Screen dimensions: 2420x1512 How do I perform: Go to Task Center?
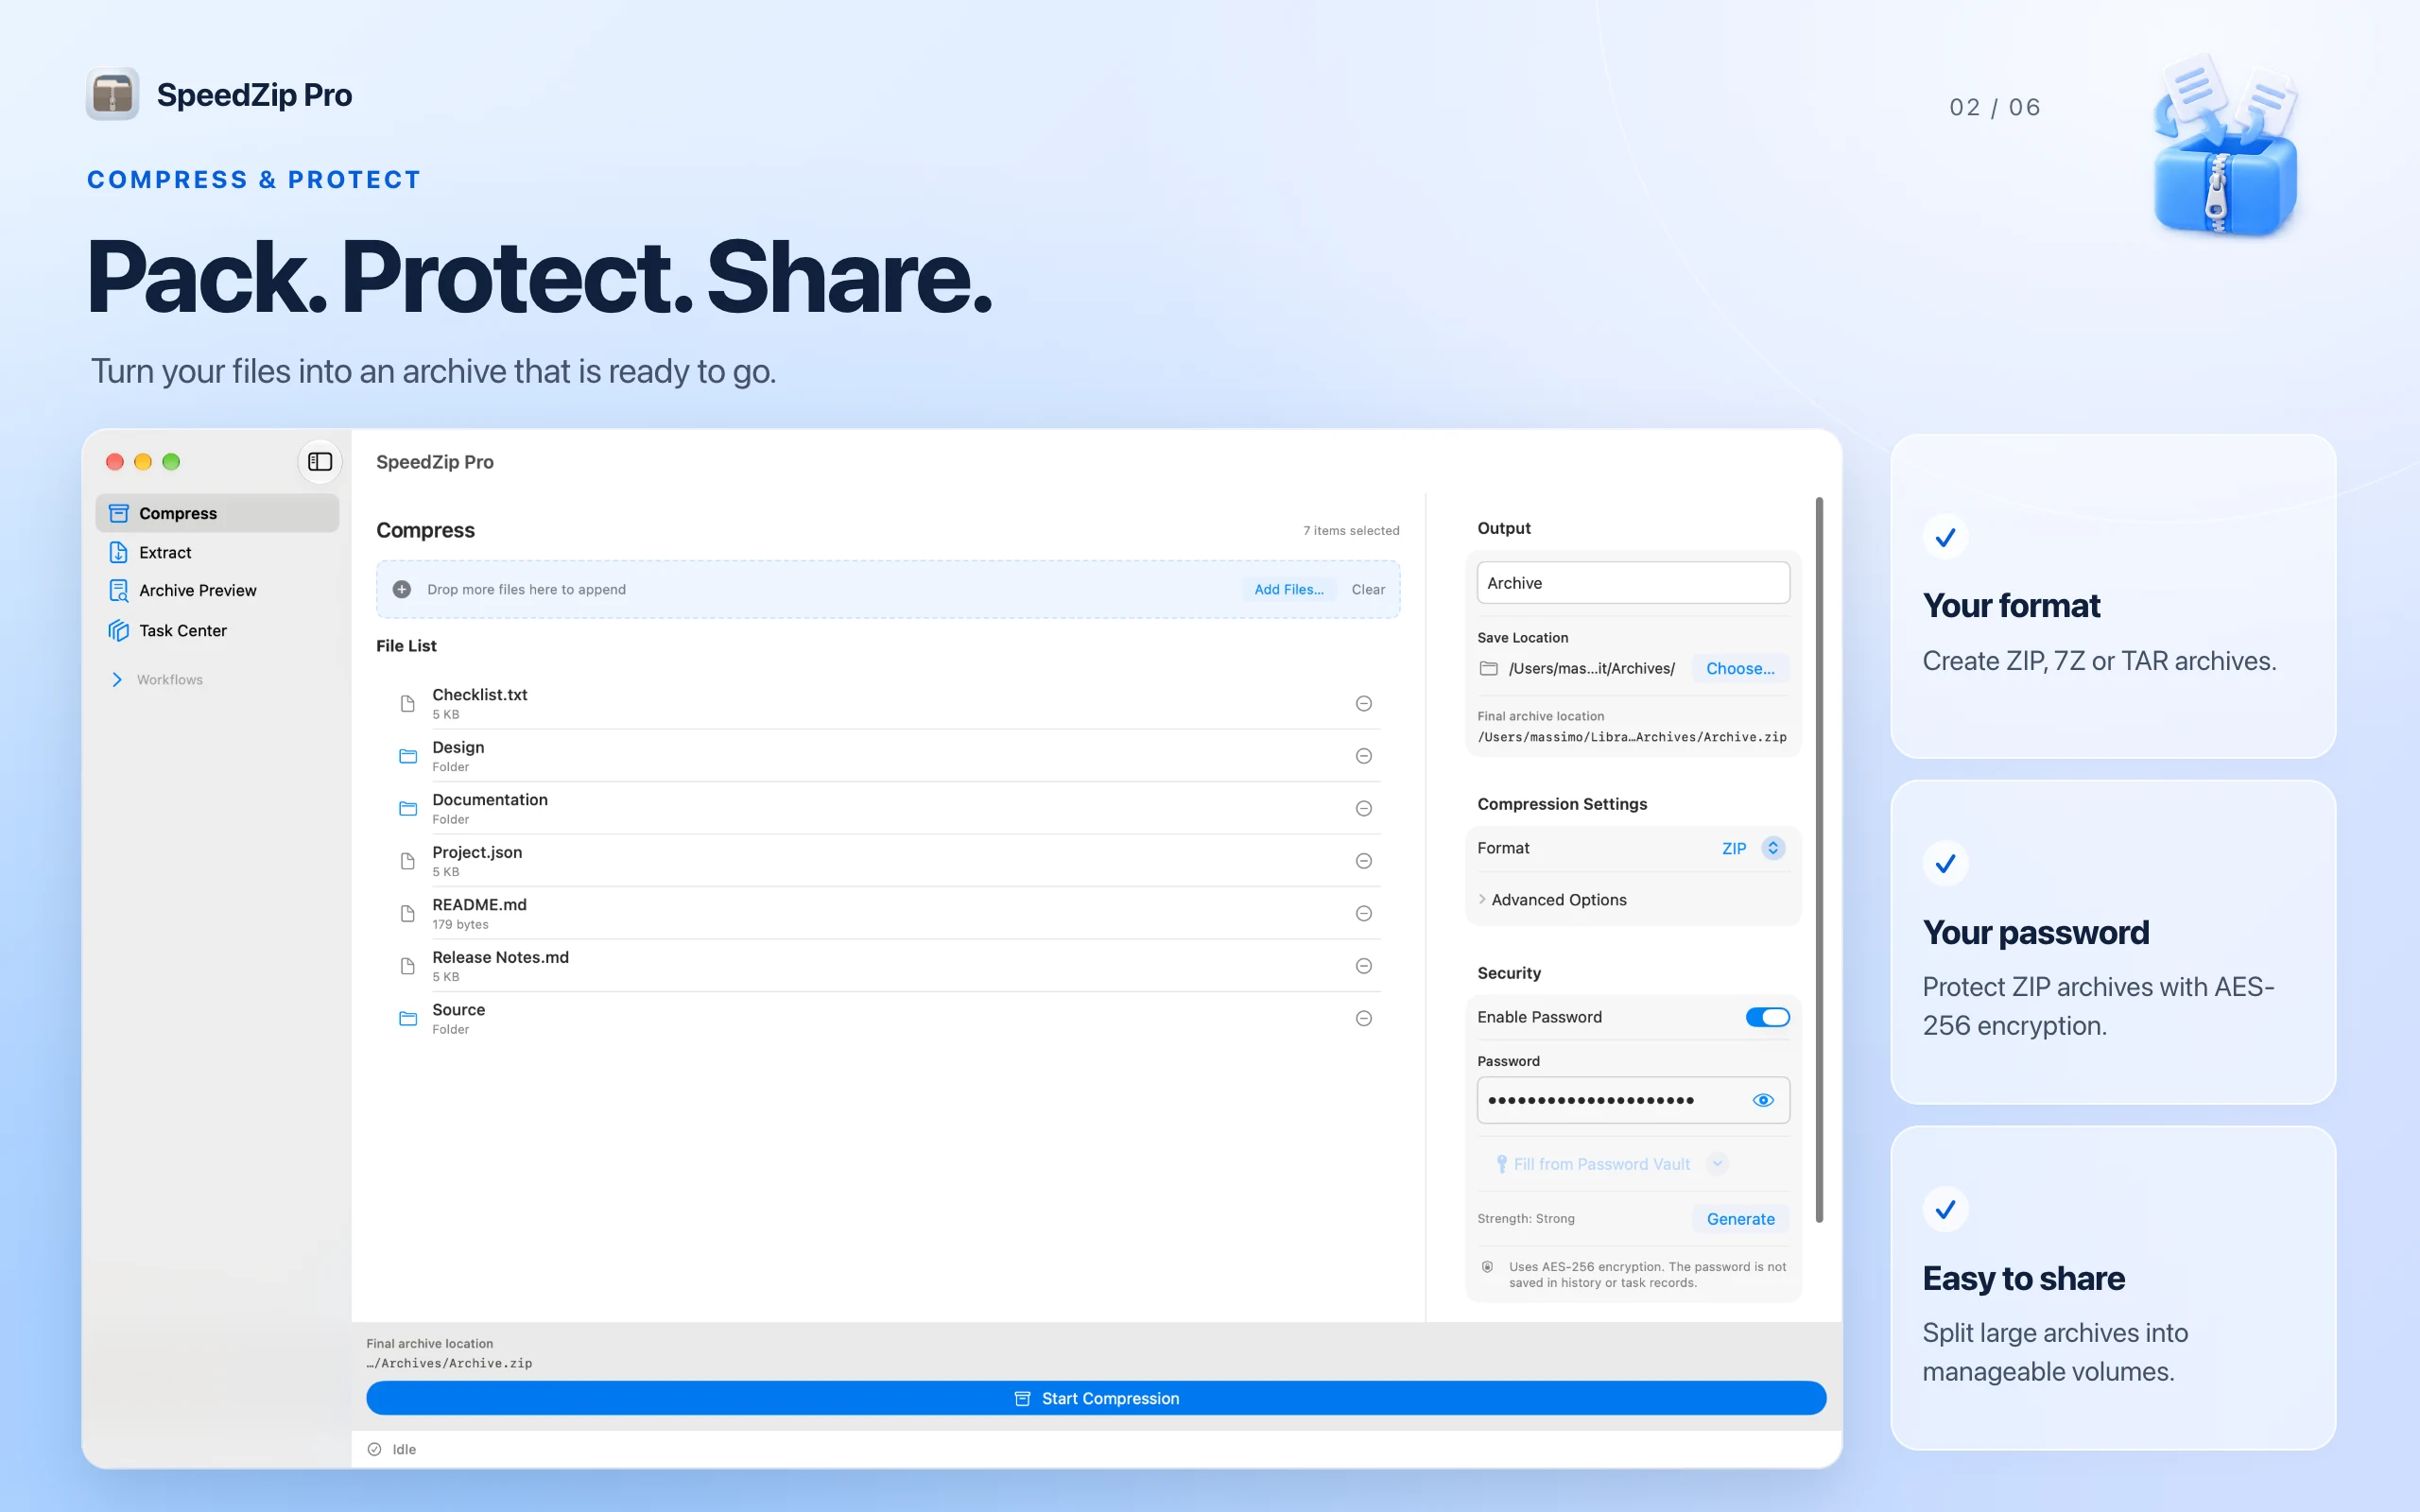coord(217,630)
